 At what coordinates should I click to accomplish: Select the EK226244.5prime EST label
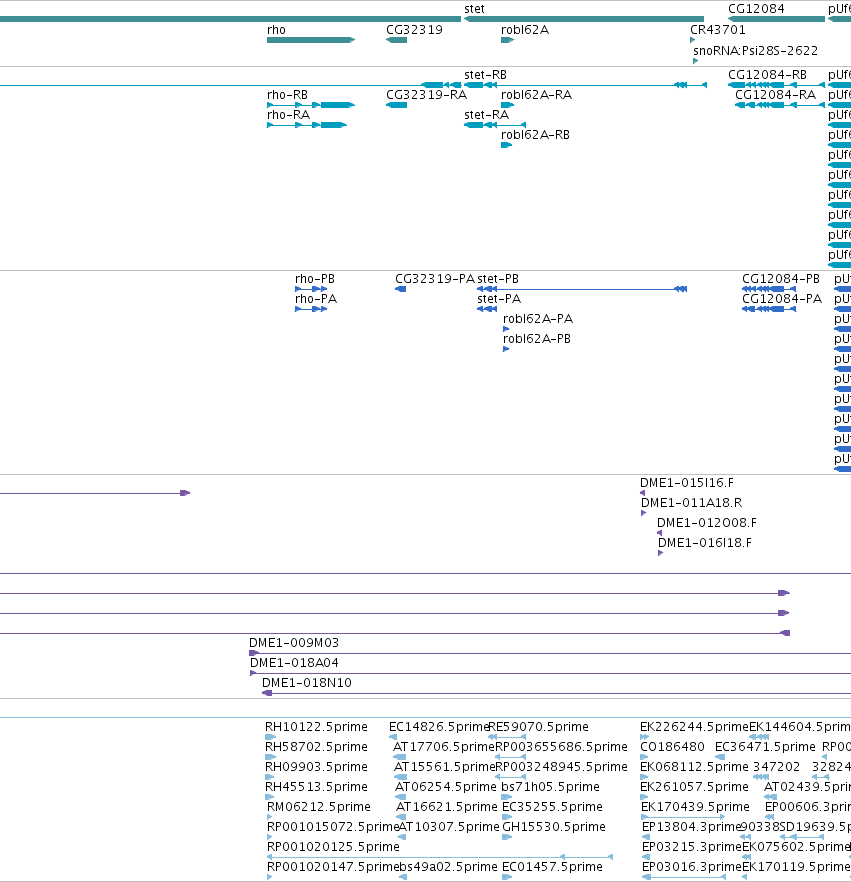click(x=694, y=727)
